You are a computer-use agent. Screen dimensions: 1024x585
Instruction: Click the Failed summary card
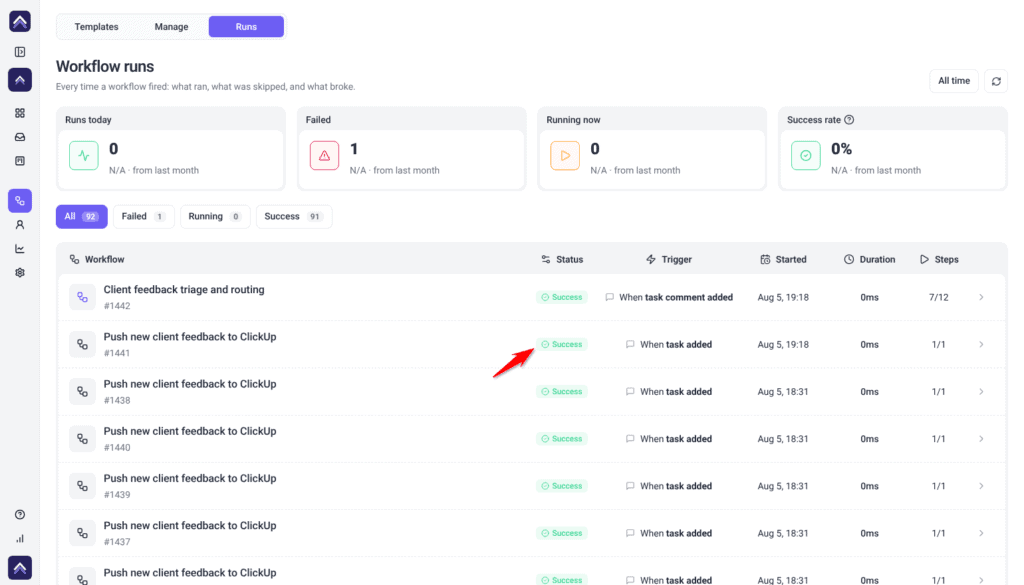tap(411, 148)
